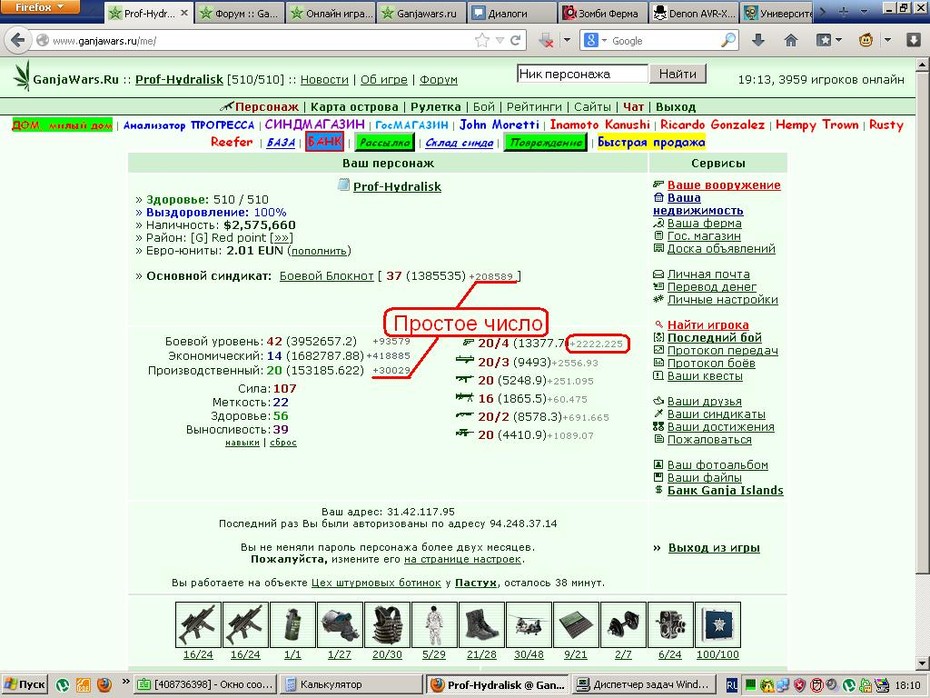Click the uTorrent quick launch icon
The image size is (930, 698).
click(x=62, y=685)
